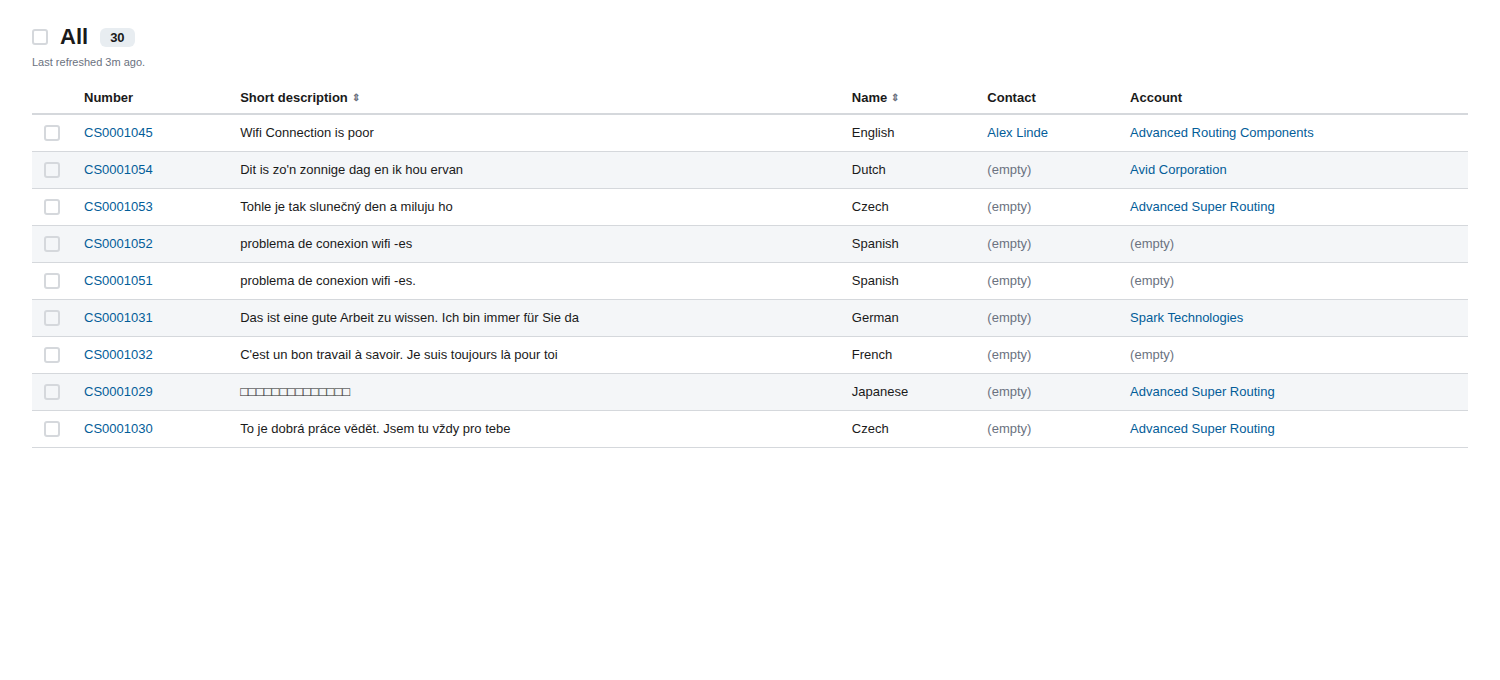Open contact Alex Linde
Screen dimensions: 1500x680
tap(1017, 133)
